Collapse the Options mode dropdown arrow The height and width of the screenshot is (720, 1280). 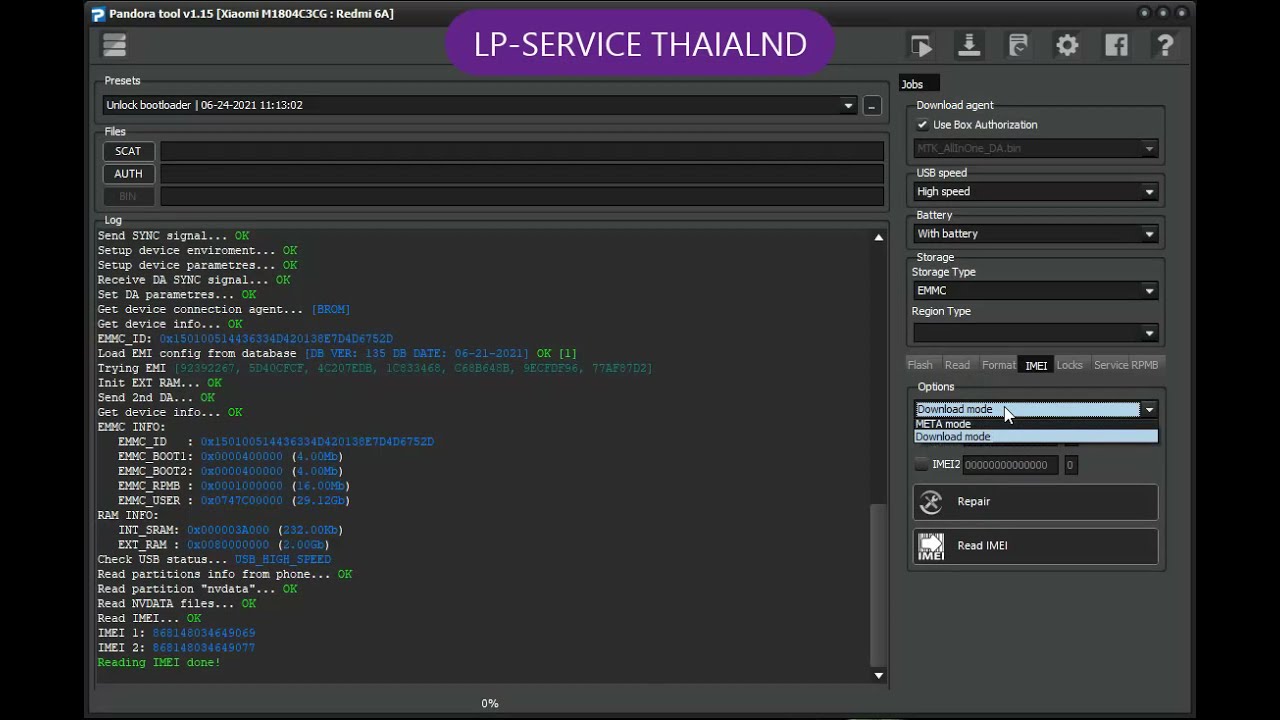pyautogui.click(x=1149, y=409)
